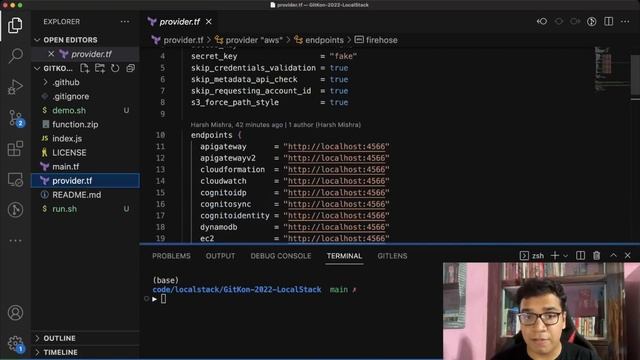Close the provider.tf editor tab
The height and width of the screenshot is (360, 640).
pos(209,22)
